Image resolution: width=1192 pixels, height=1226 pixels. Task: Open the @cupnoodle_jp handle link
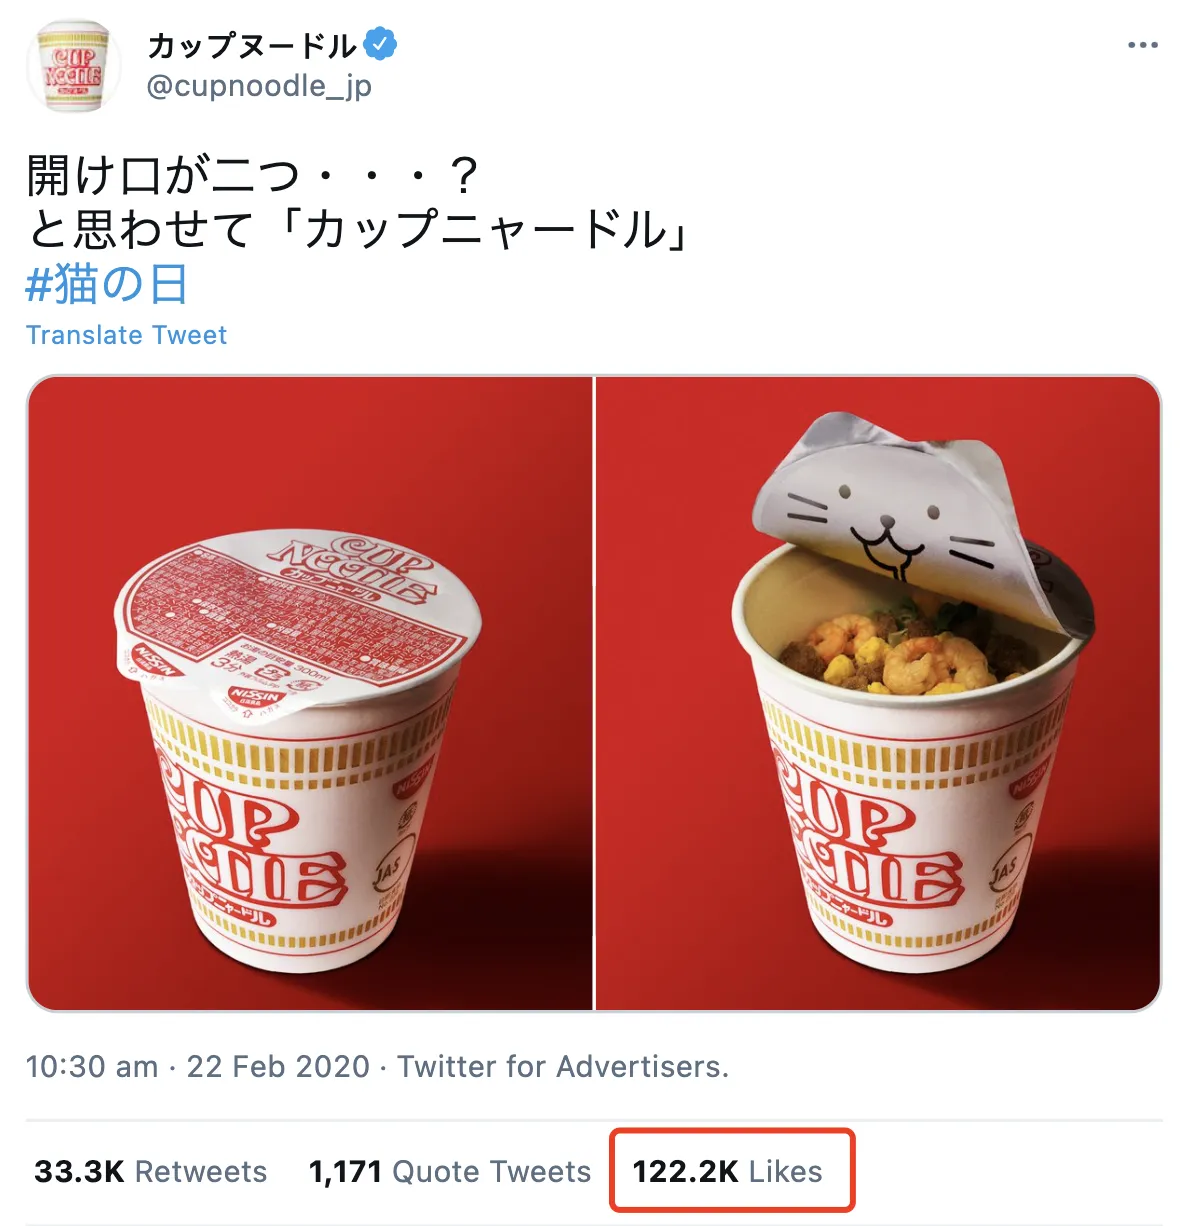click(259, 87)
